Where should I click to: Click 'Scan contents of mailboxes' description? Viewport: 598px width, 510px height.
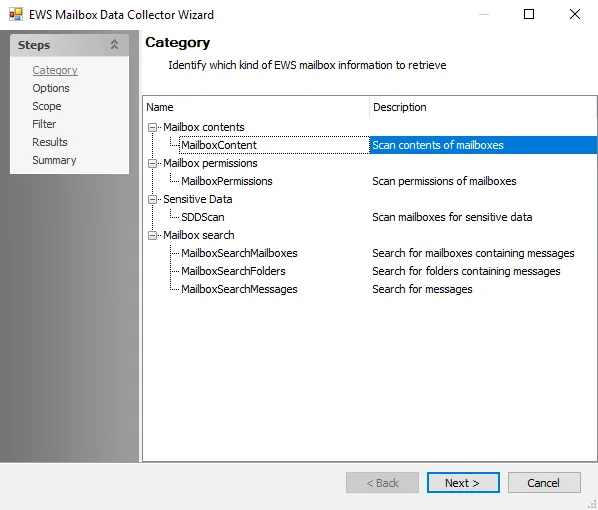click(x=438, y=145)
